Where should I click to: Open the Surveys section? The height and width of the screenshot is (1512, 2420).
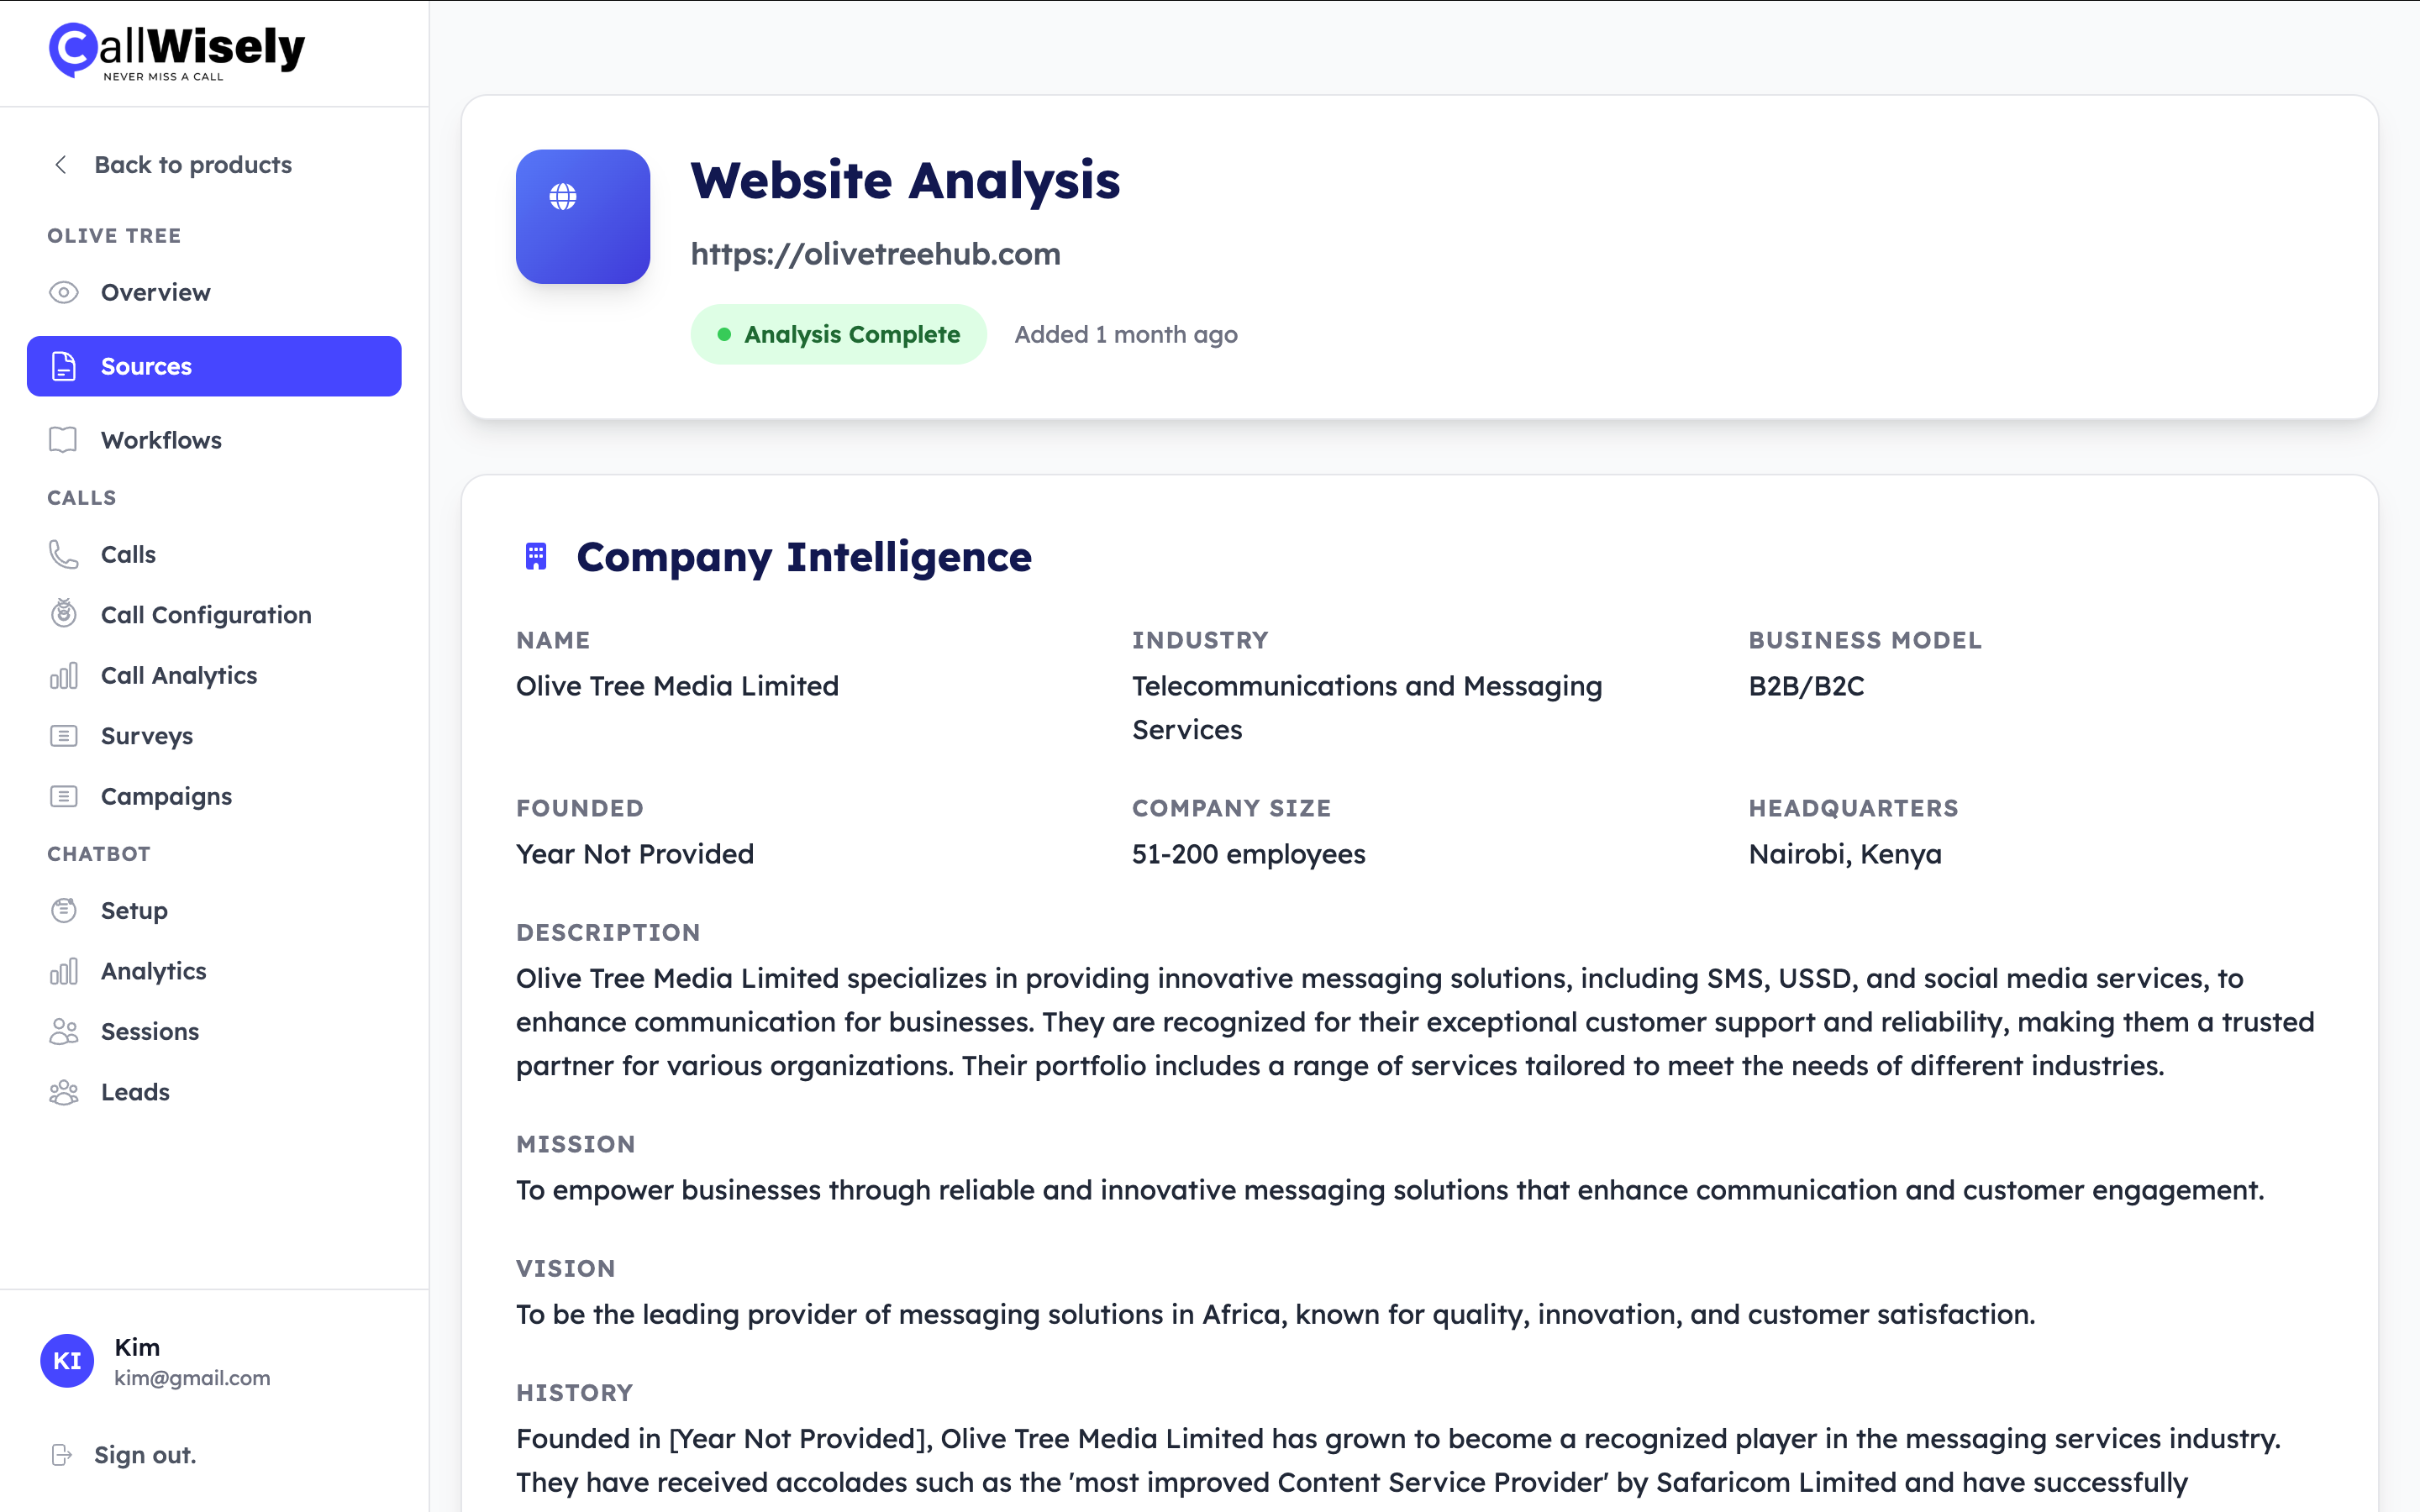[146, 737]
